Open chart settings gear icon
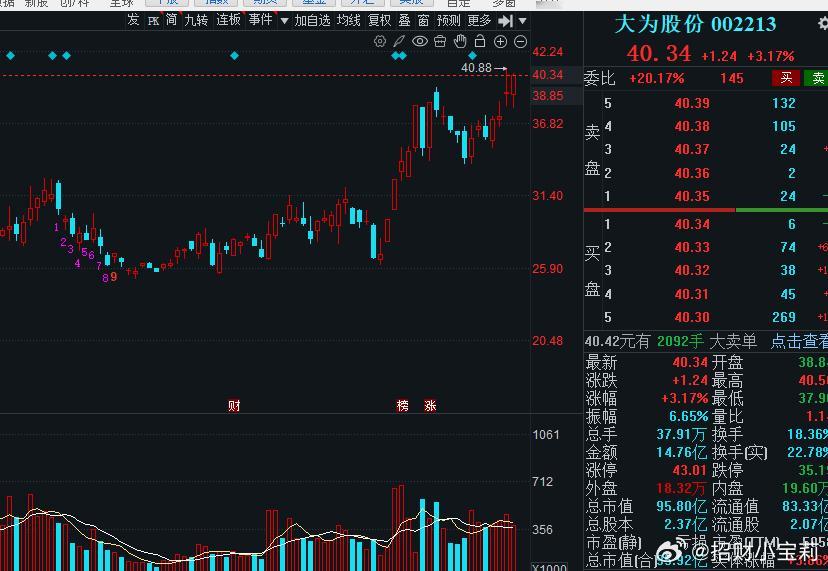This screenshot has height=571, width=828. (380, 42)
